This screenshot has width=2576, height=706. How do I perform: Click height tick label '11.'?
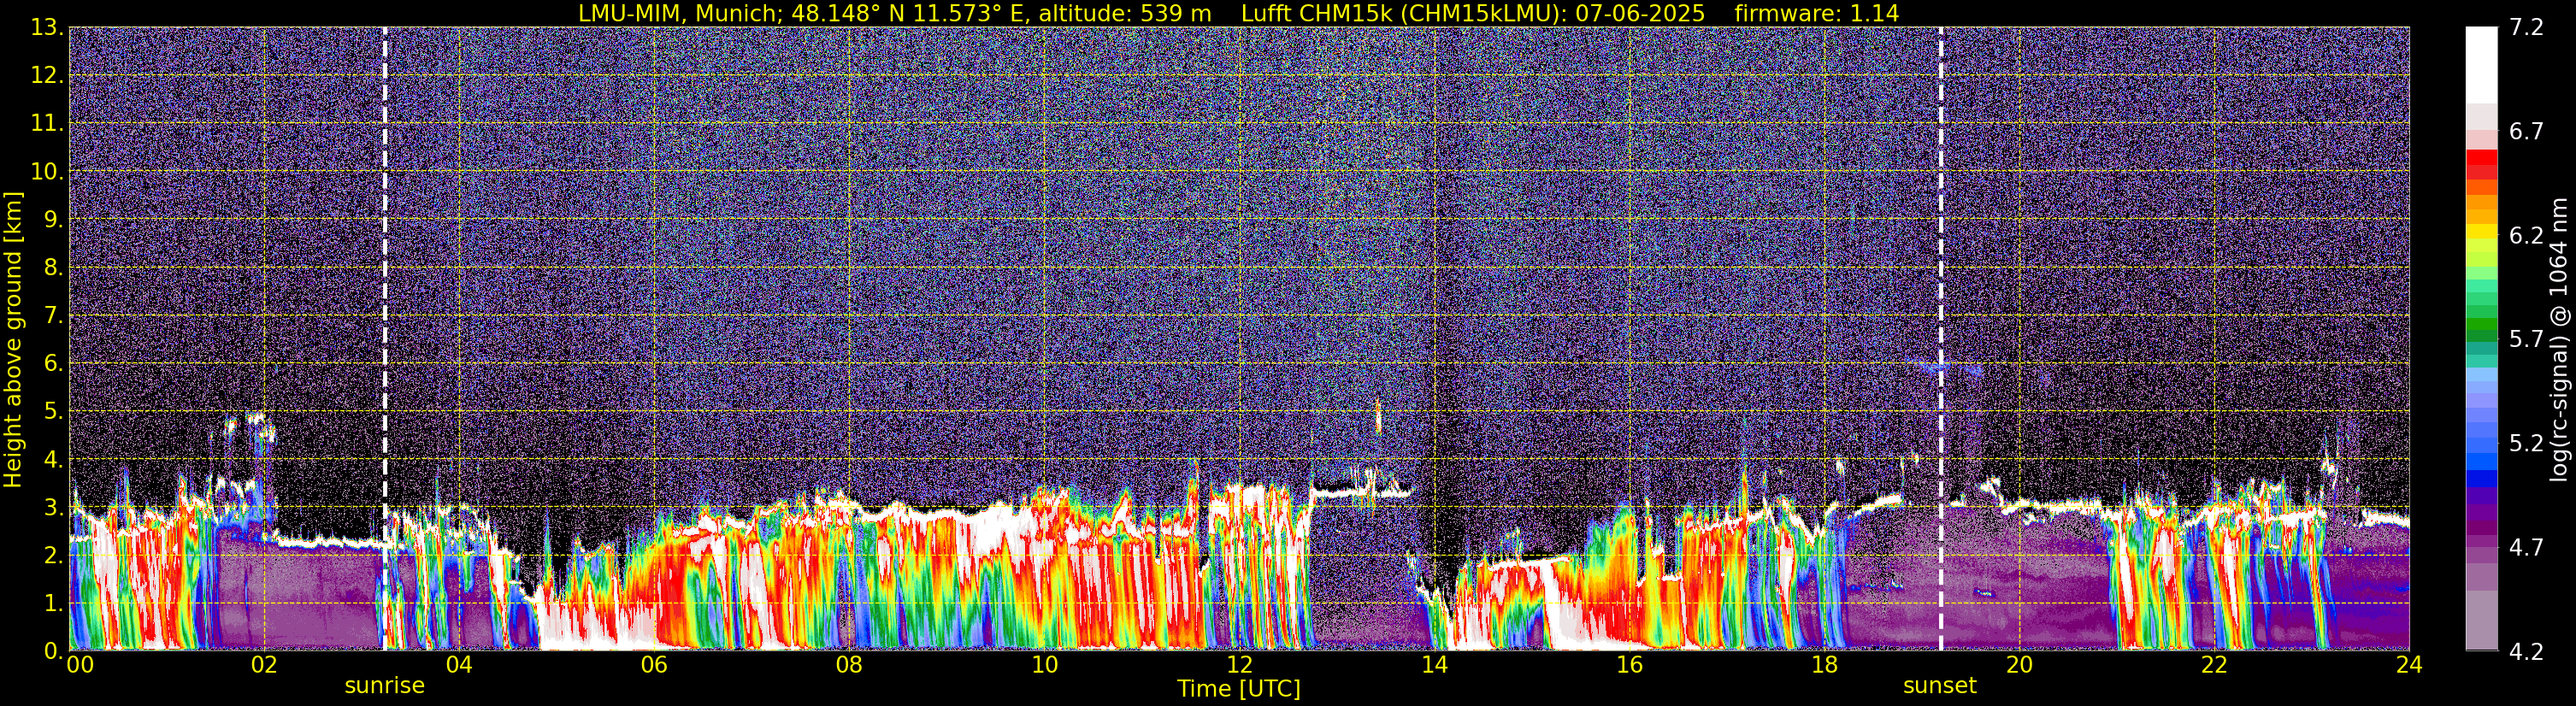47,123
